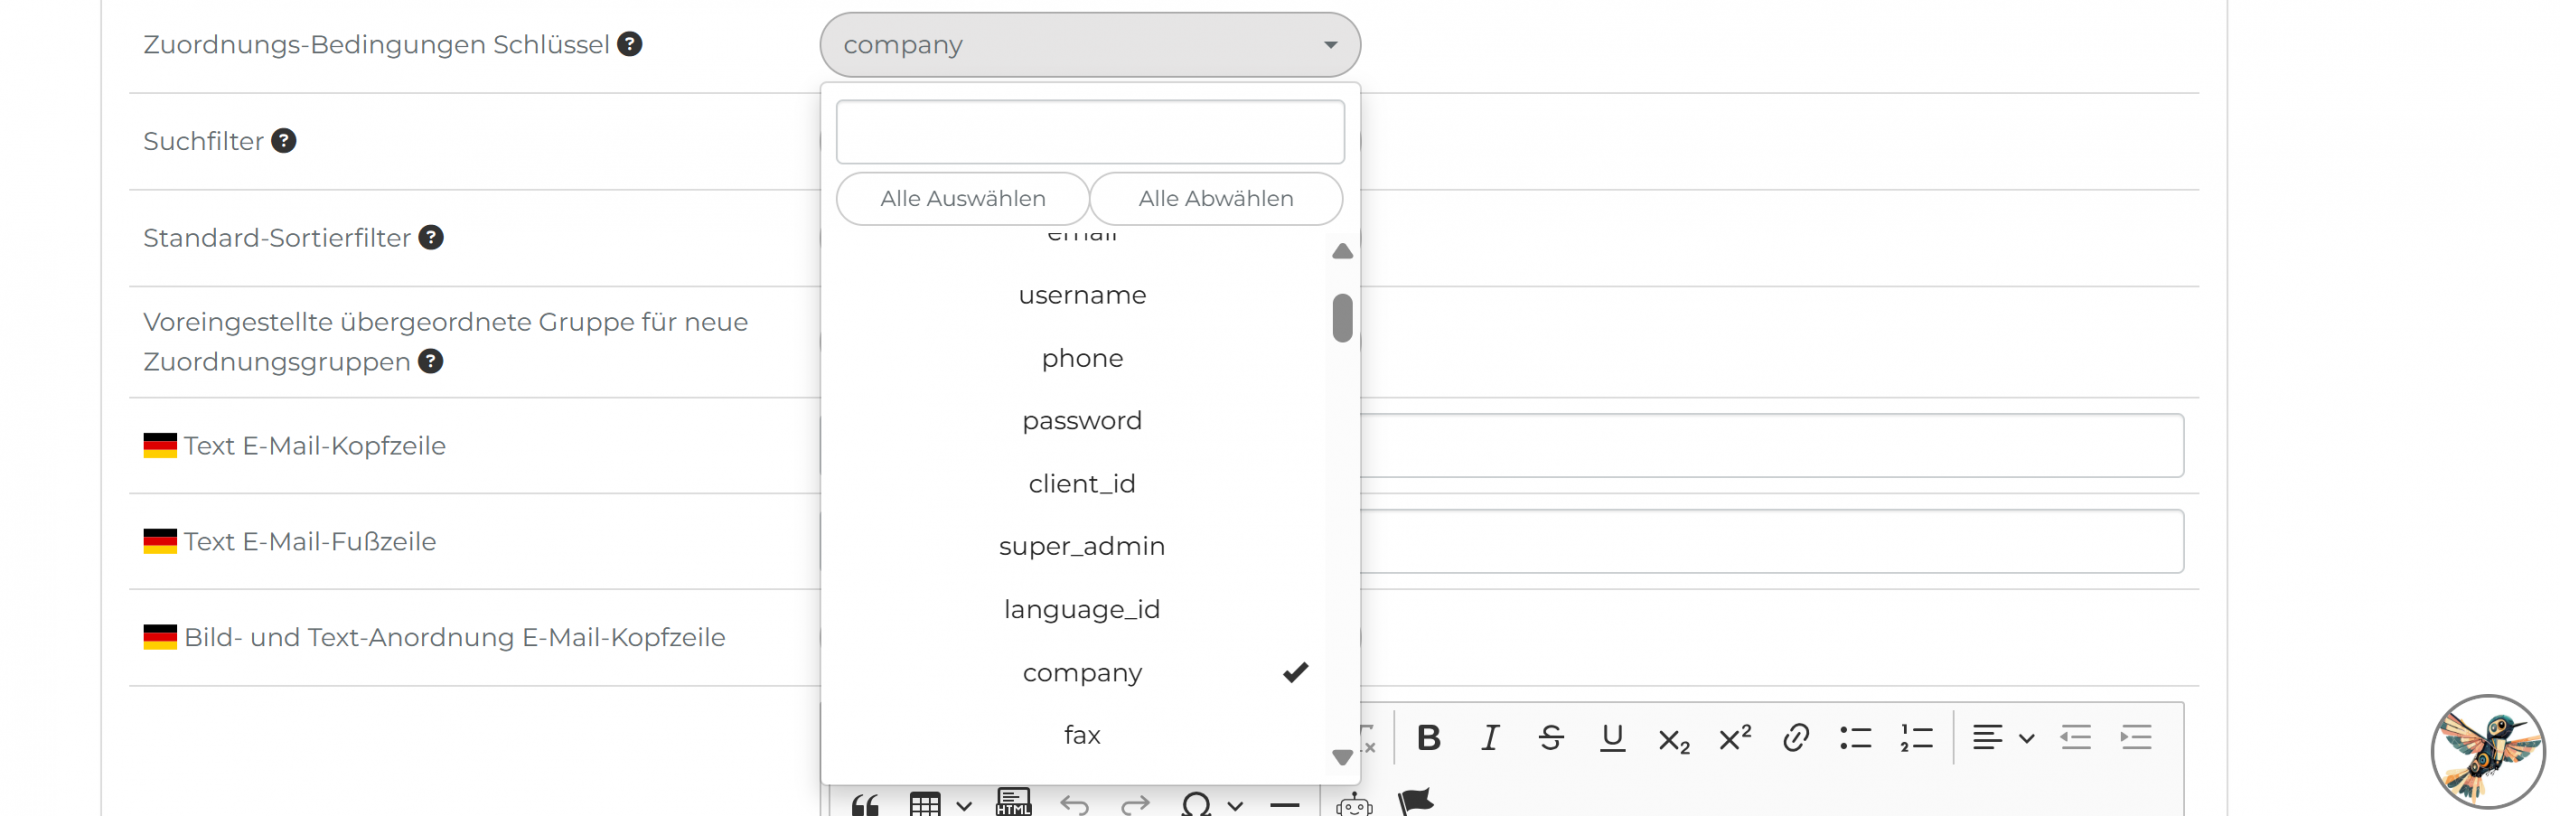Create a bulleted list
Screen dimensions: 2560x816
pos(1855,738)
